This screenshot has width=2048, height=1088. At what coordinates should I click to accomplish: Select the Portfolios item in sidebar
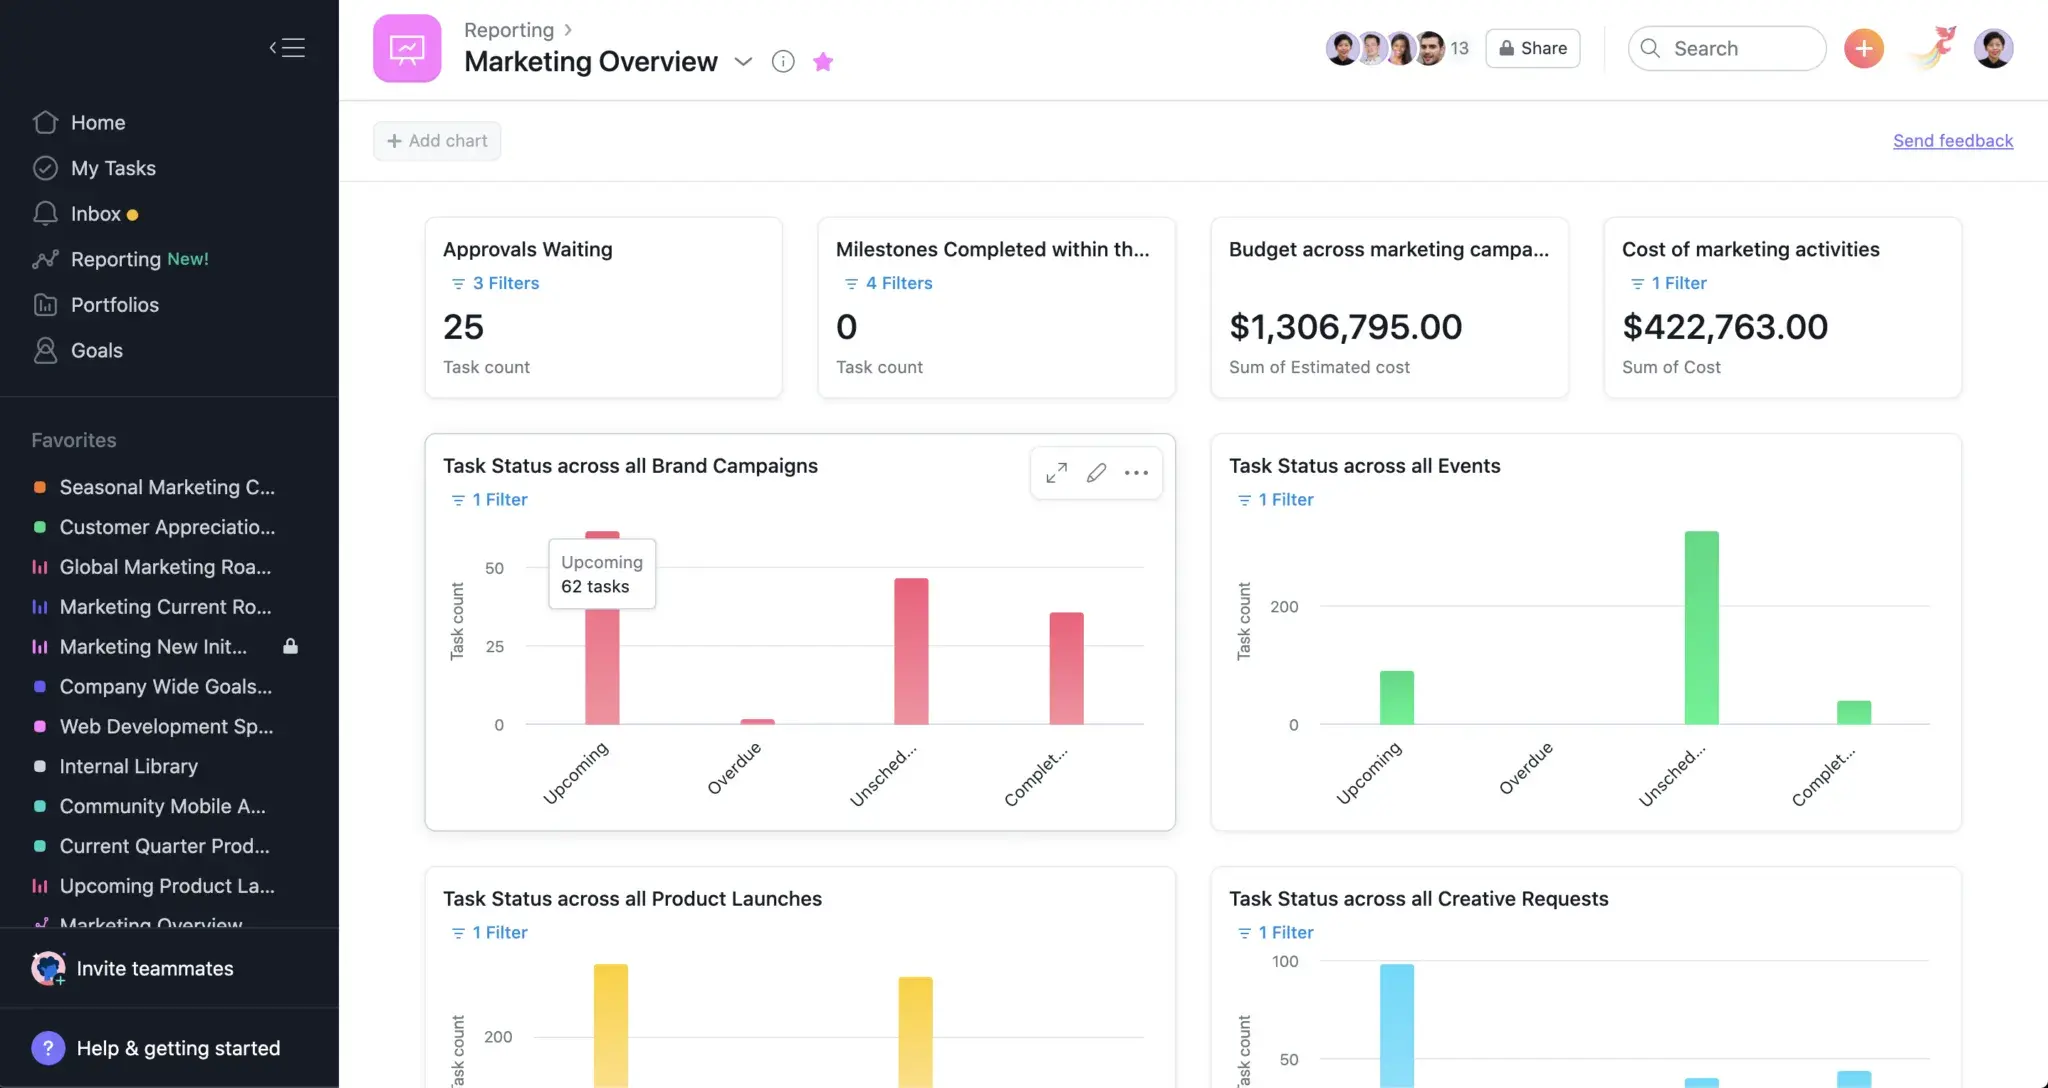[x=115, y=304]
